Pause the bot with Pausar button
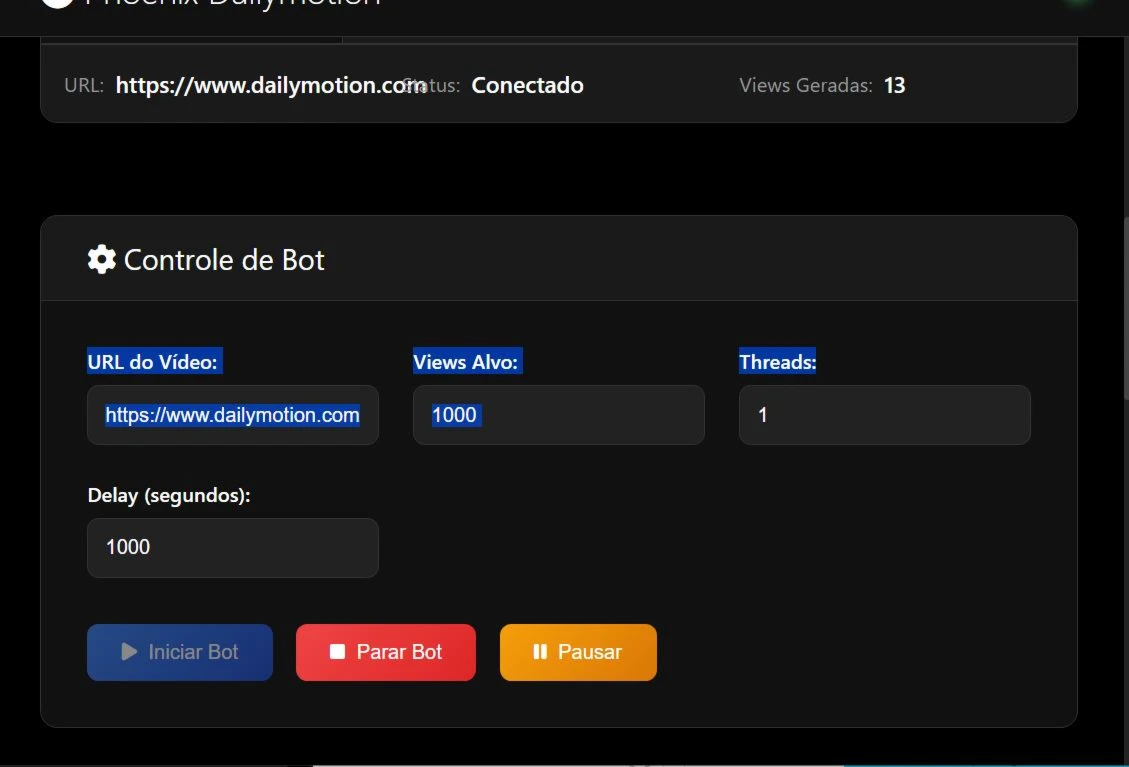The image size is (1129, 767). point(578,652)
